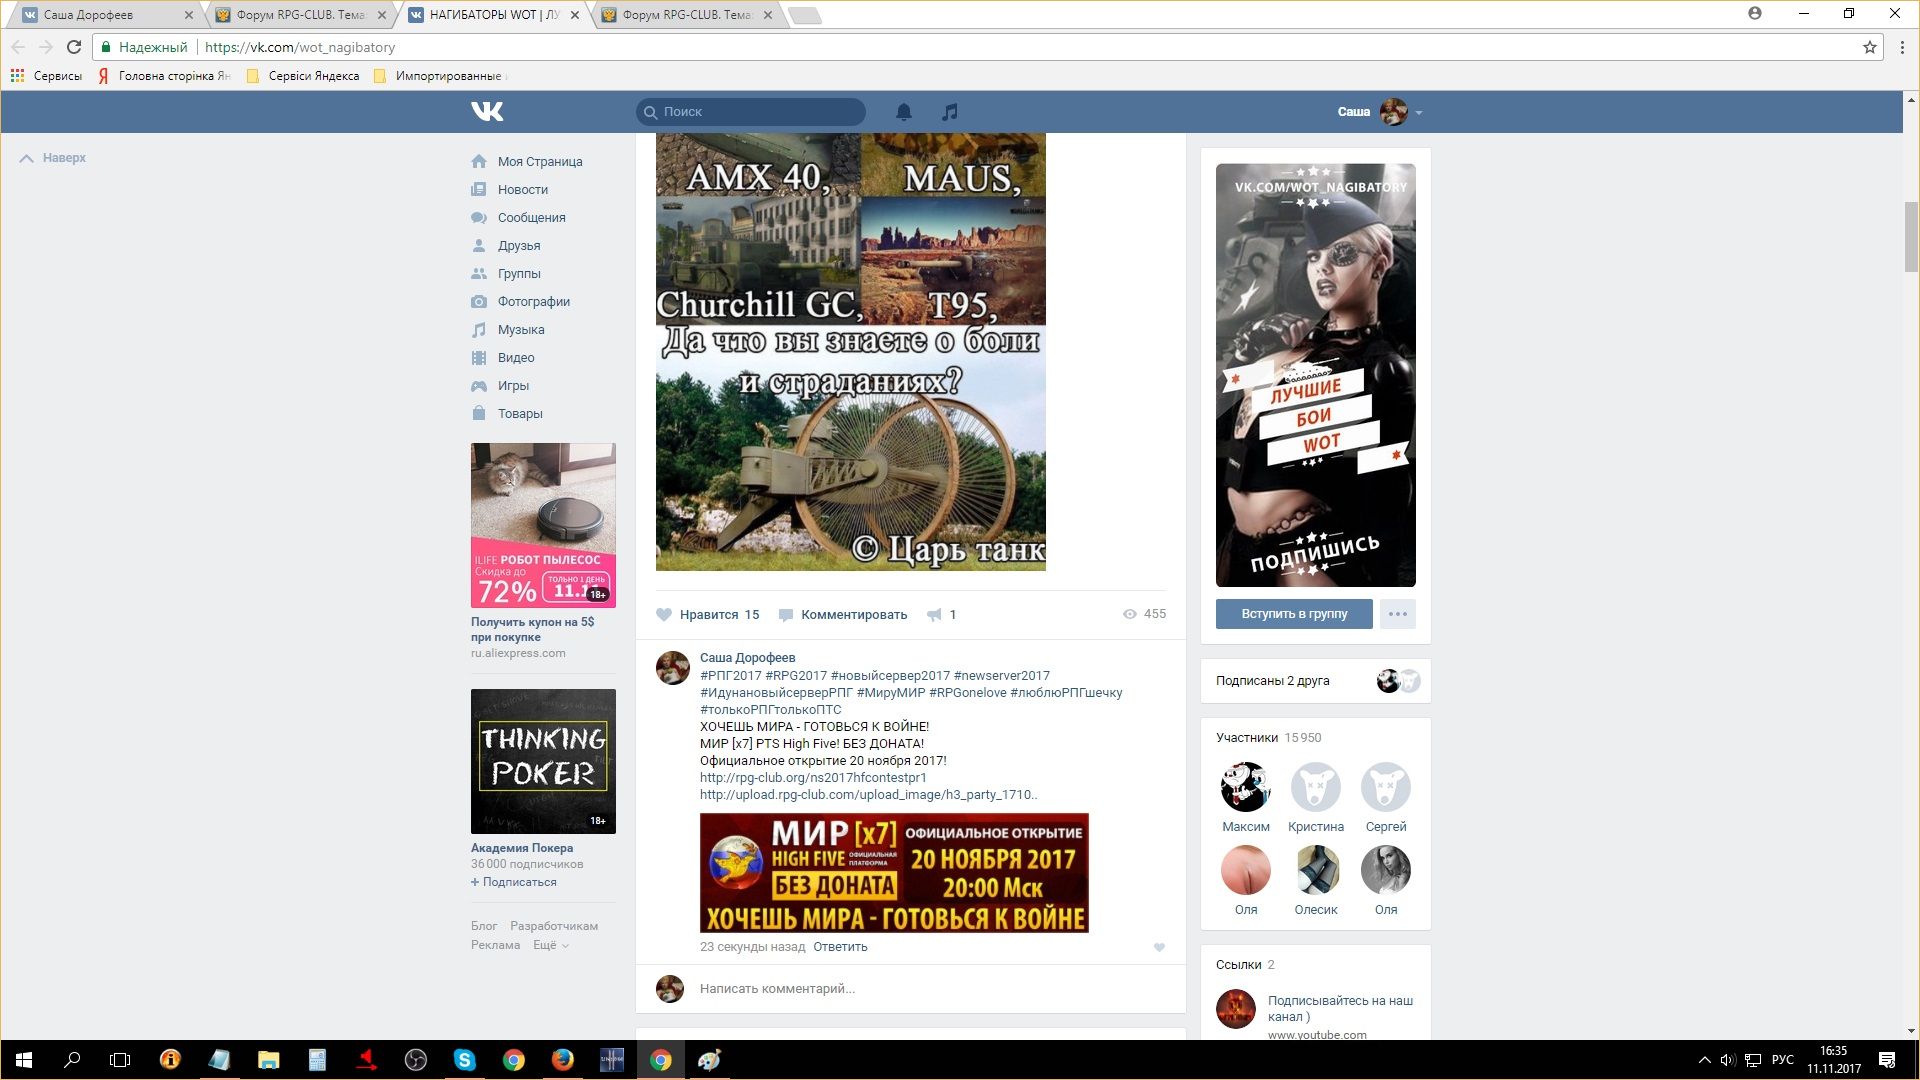Bookmark this page with star icon
The height and width of the screenshot is (1080, 1920).
pyautogui.click(x=1869, y=47)
